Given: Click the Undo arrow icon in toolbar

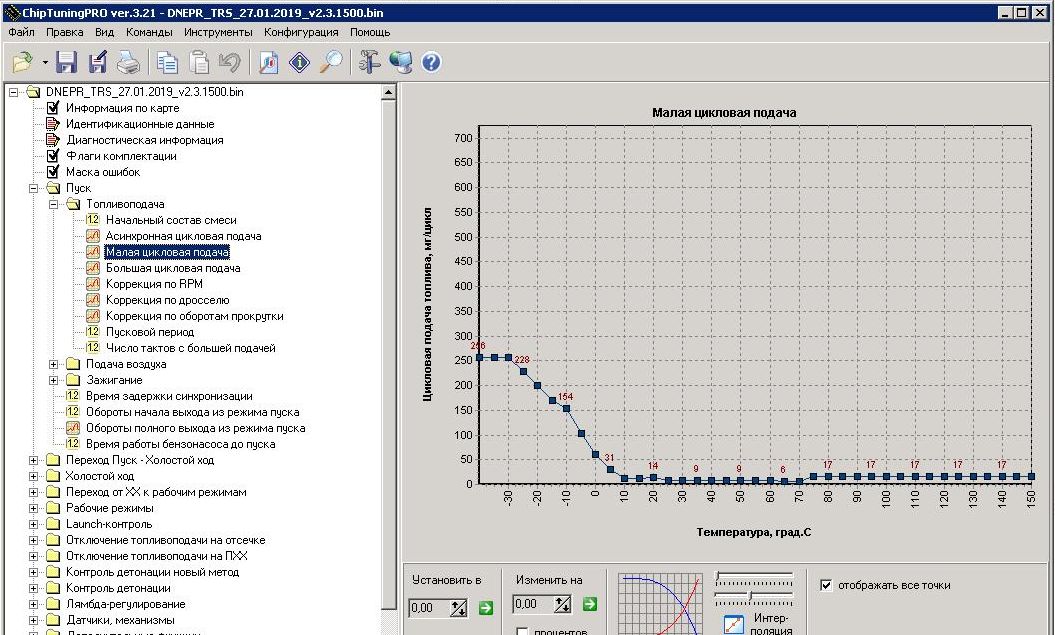Looking at the screenshot, I should pyautogui.click(x=229, y=63).
